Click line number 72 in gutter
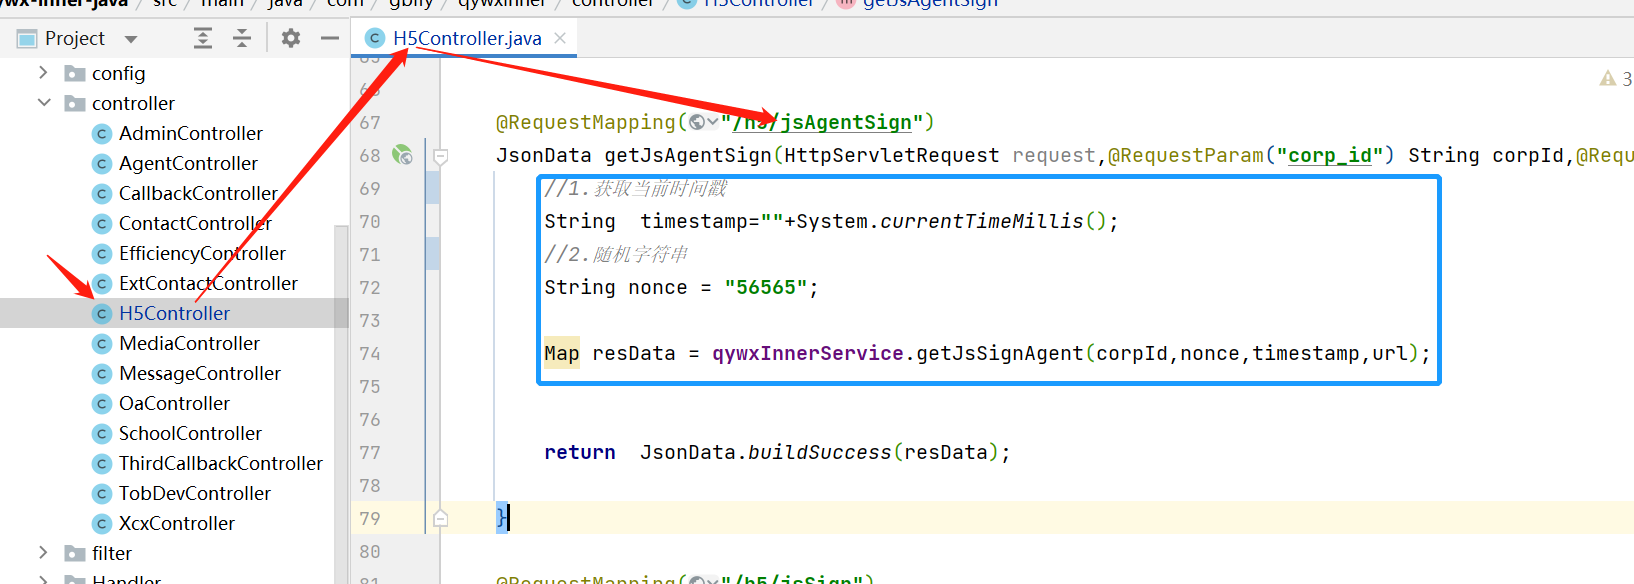 [x=370, y=287]
